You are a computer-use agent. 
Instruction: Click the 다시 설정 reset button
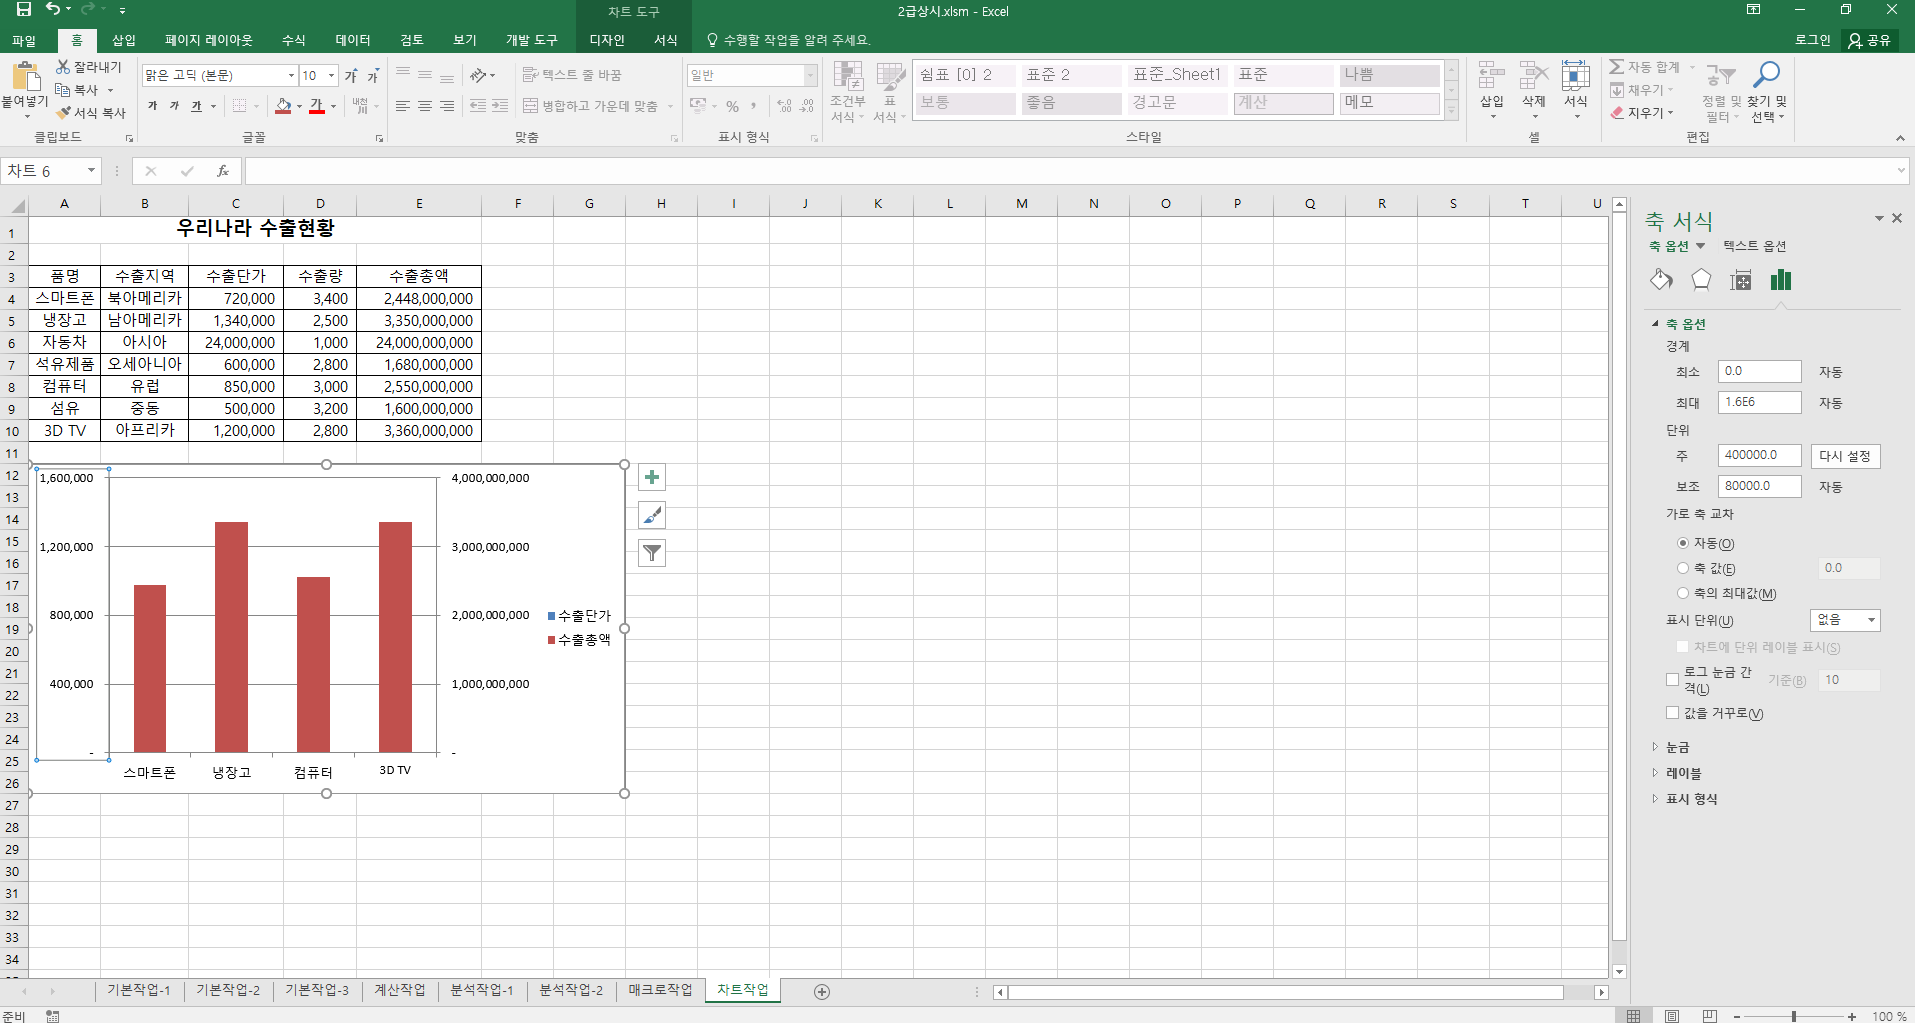(x=1845, y=456)
